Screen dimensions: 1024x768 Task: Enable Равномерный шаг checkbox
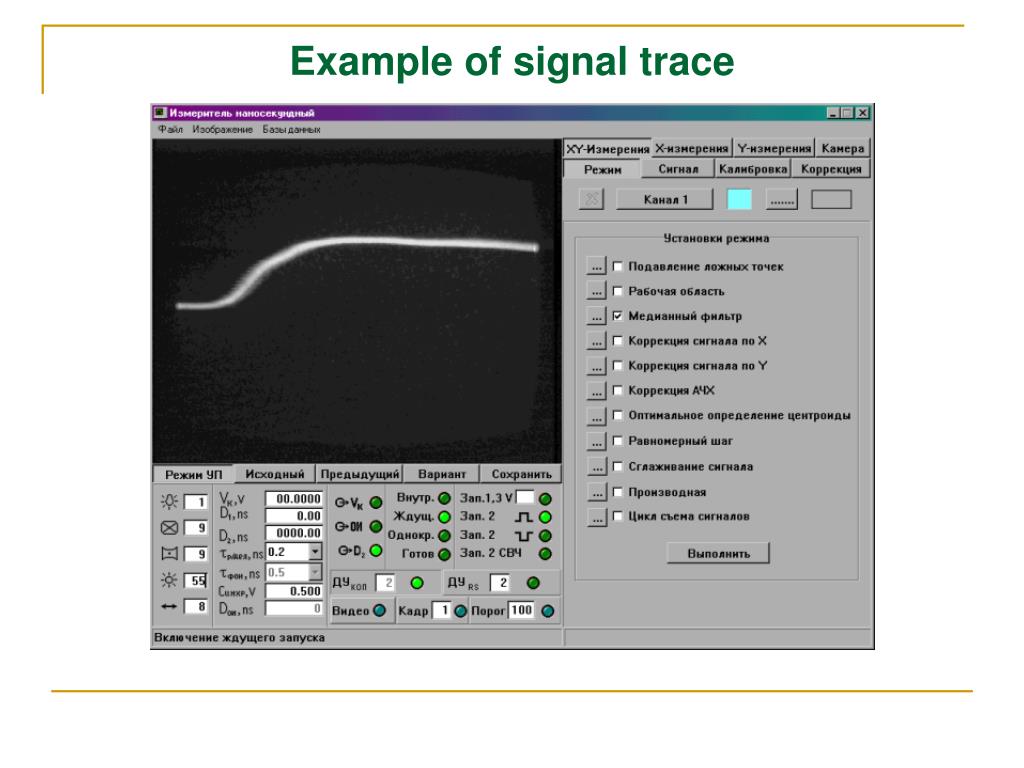tap(618, 440)
